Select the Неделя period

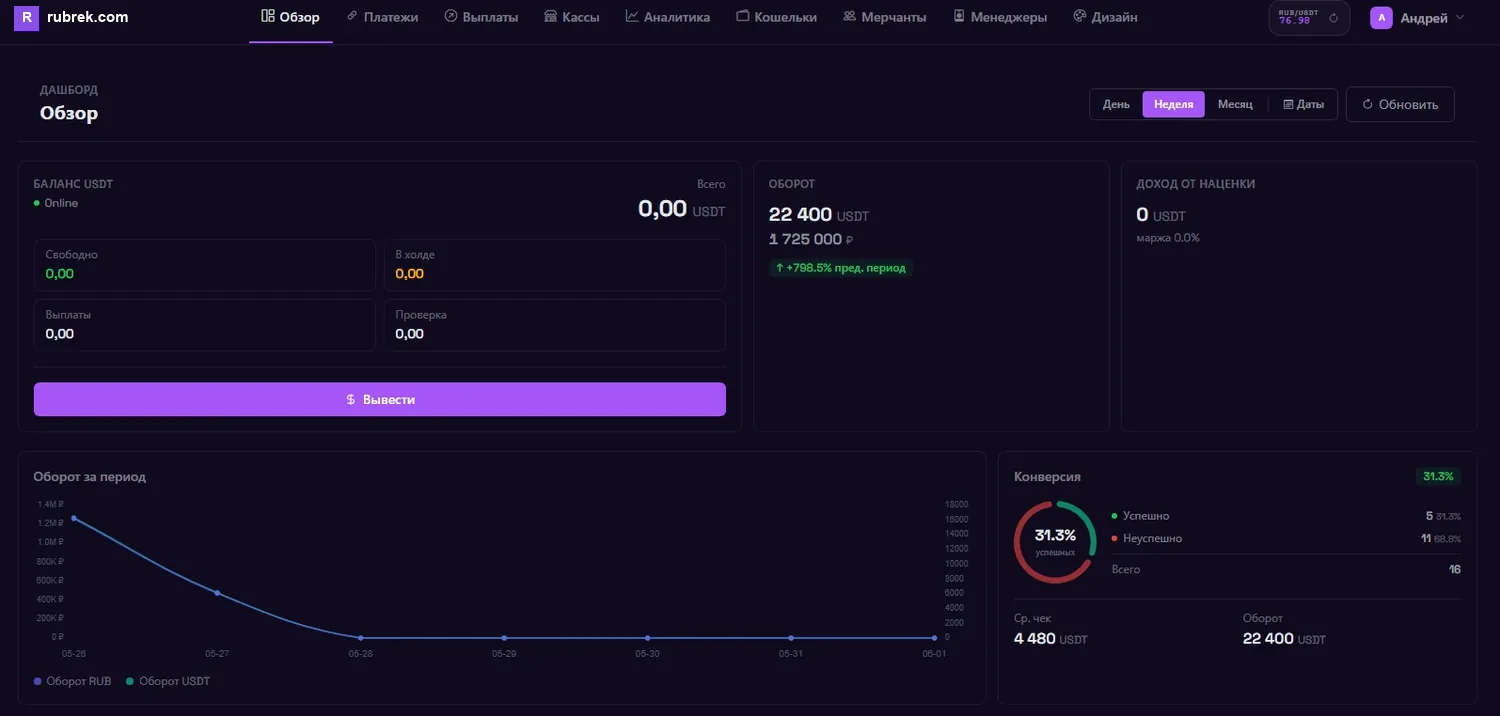[x=1174, y=104]
